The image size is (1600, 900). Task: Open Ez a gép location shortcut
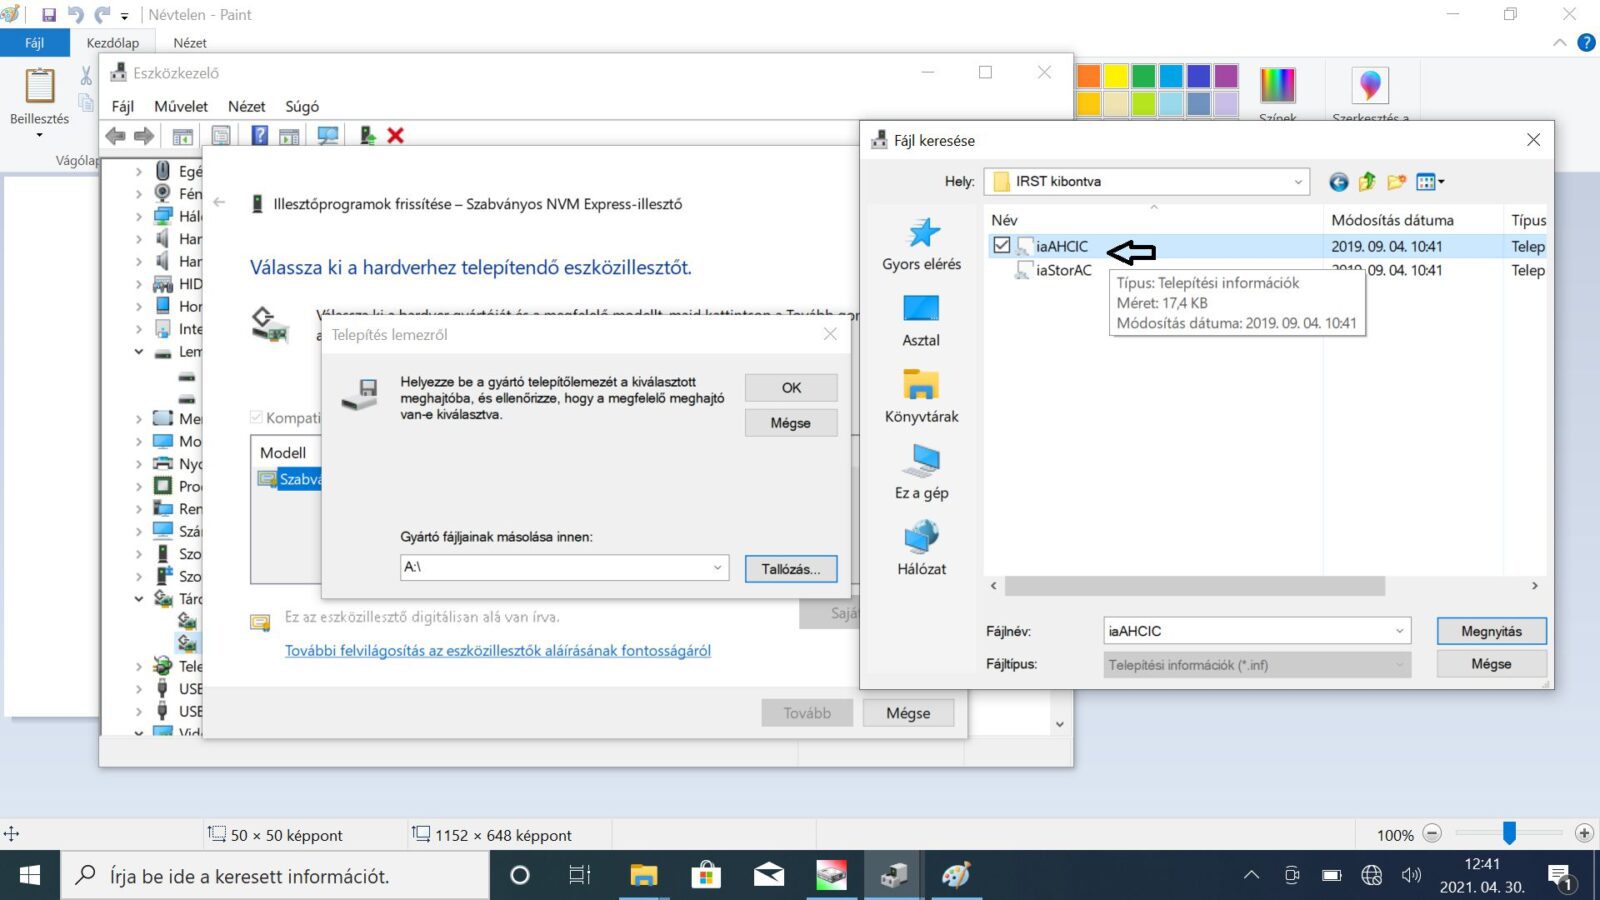point(921,472)
